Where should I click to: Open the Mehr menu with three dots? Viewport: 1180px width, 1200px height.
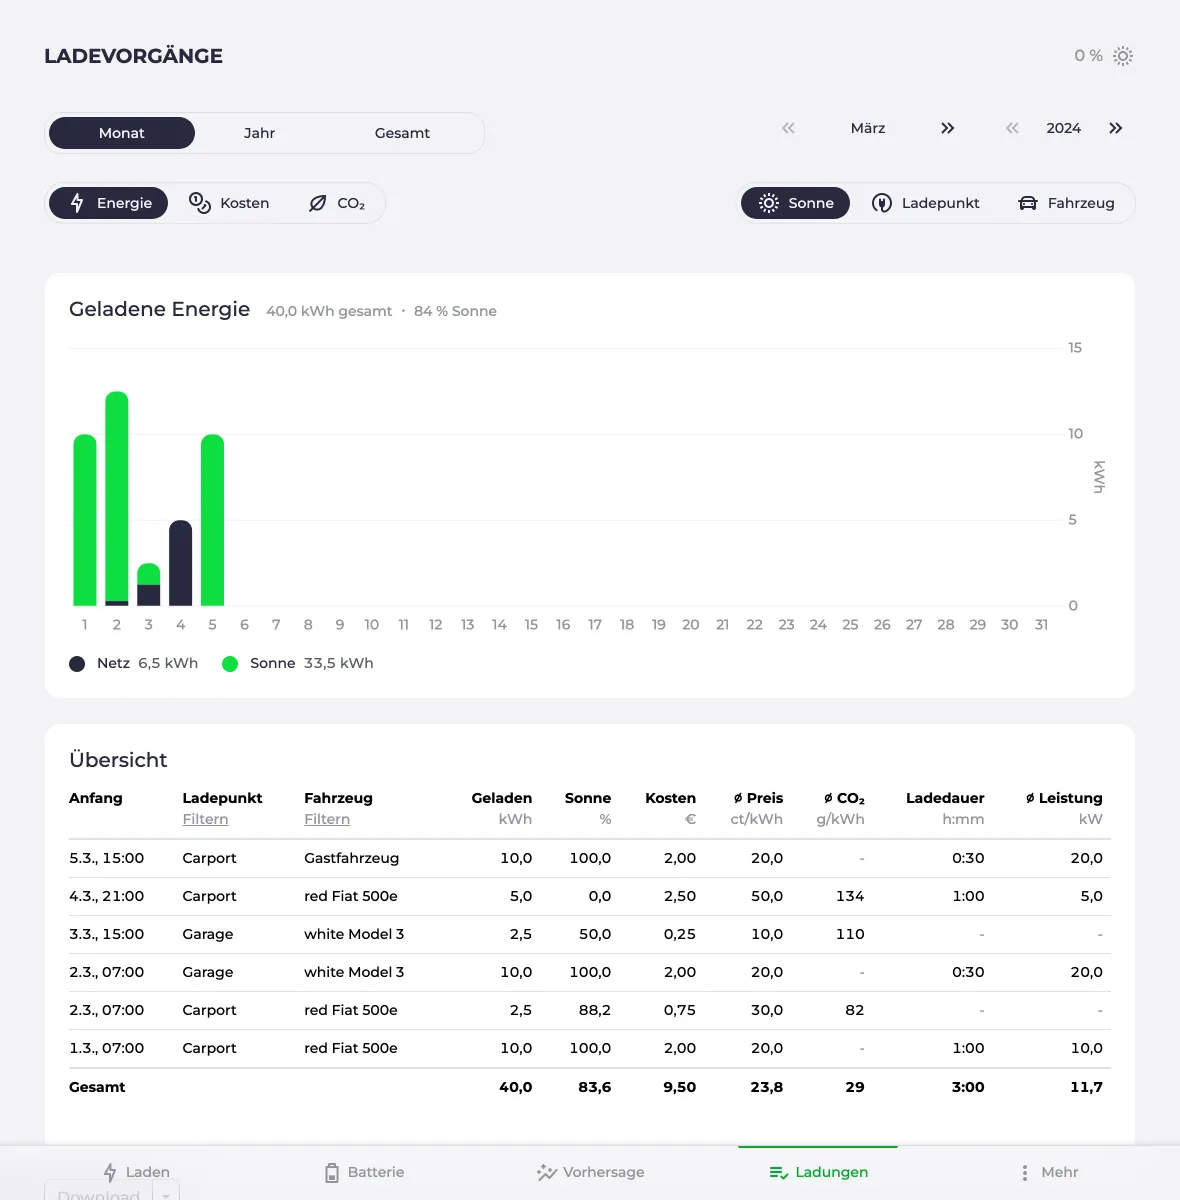point(1048,1172)
